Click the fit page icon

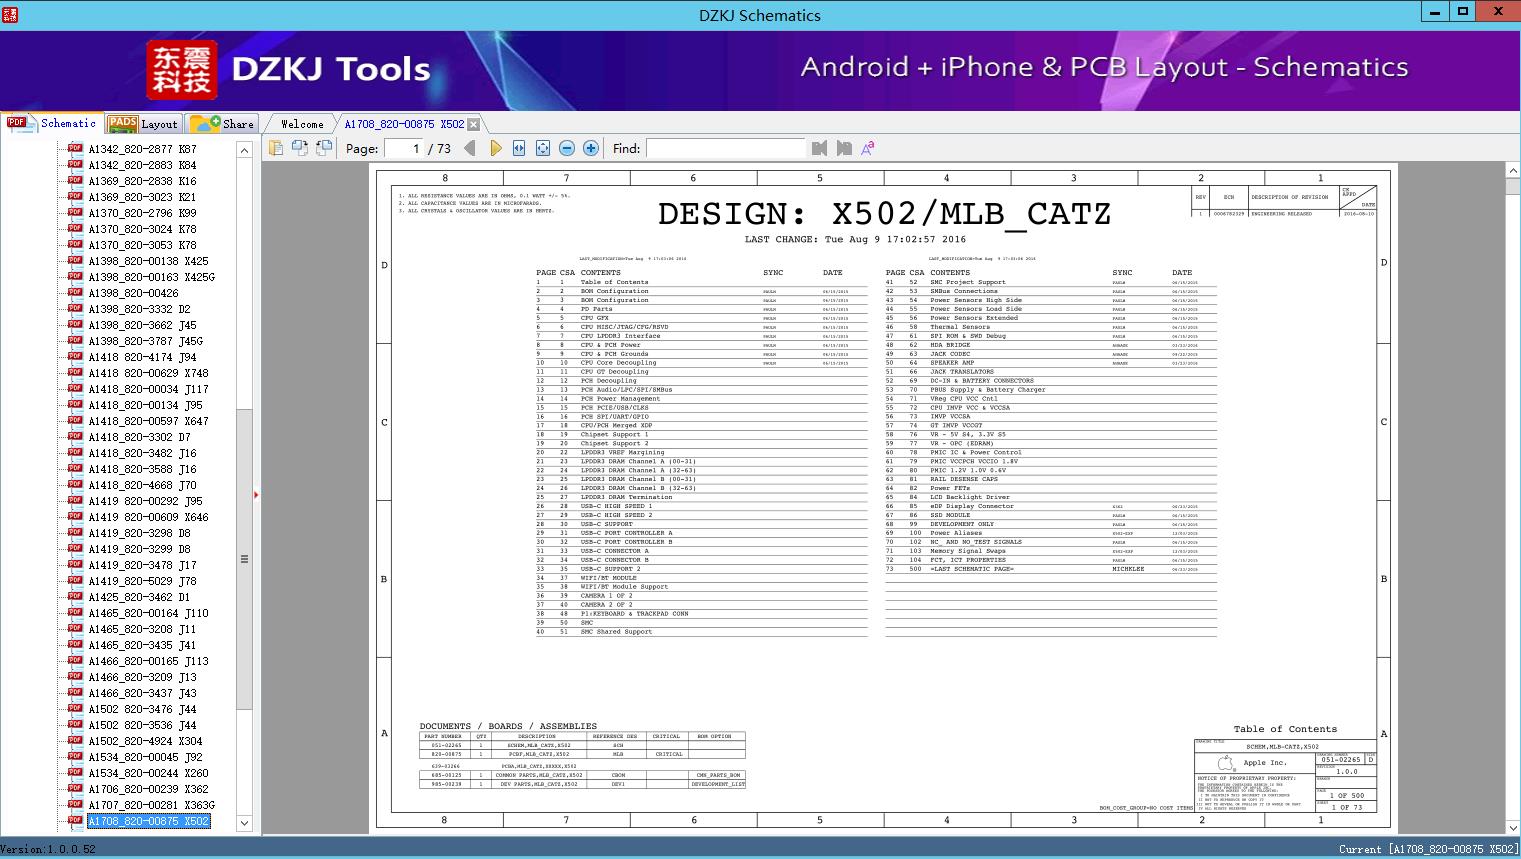coord(543,148)
